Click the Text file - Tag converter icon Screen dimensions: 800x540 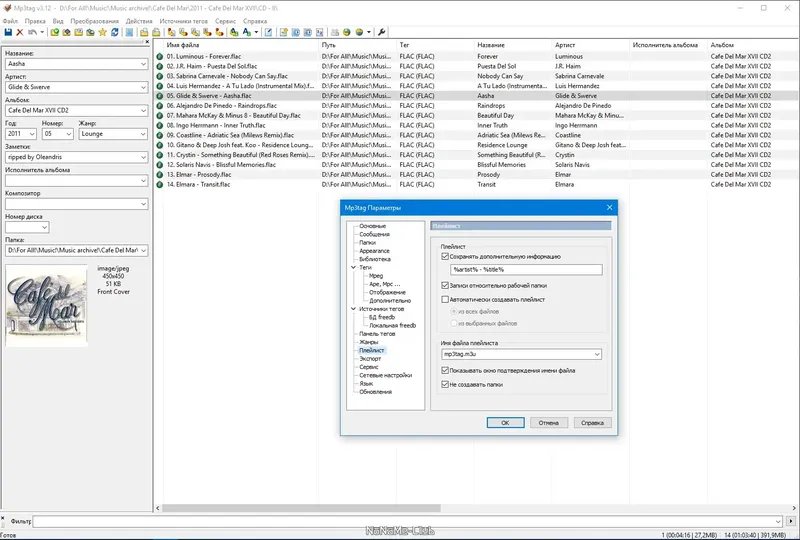point(207,32)
